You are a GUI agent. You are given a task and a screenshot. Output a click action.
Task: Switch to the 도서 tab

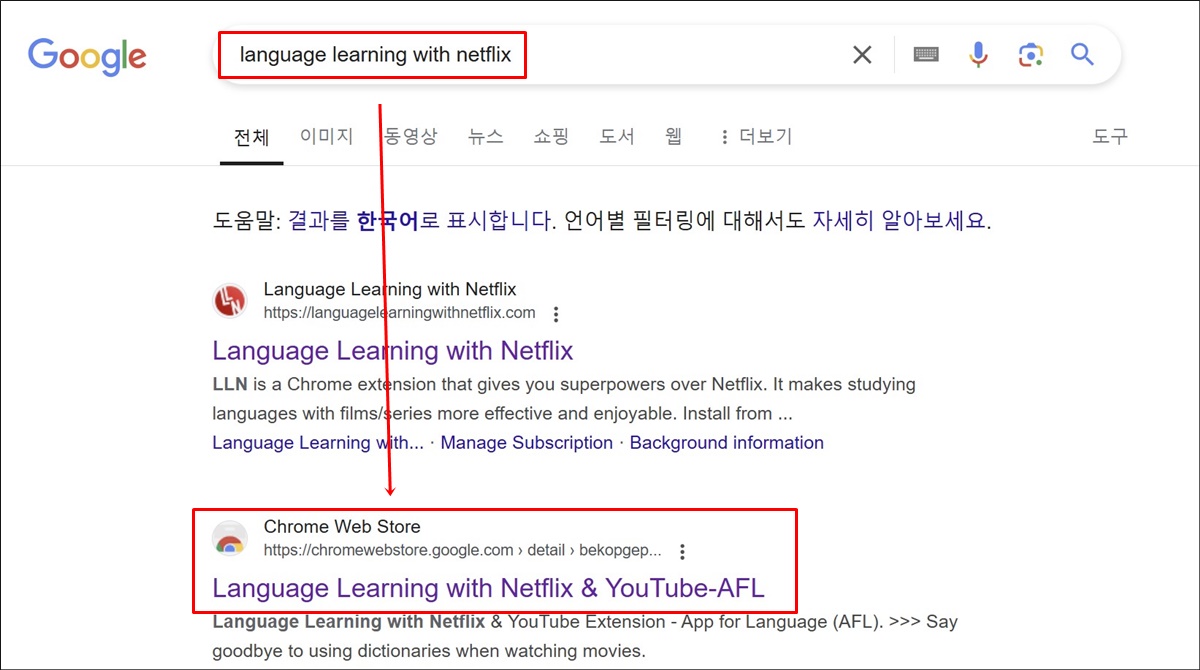(x=617, y=136)
